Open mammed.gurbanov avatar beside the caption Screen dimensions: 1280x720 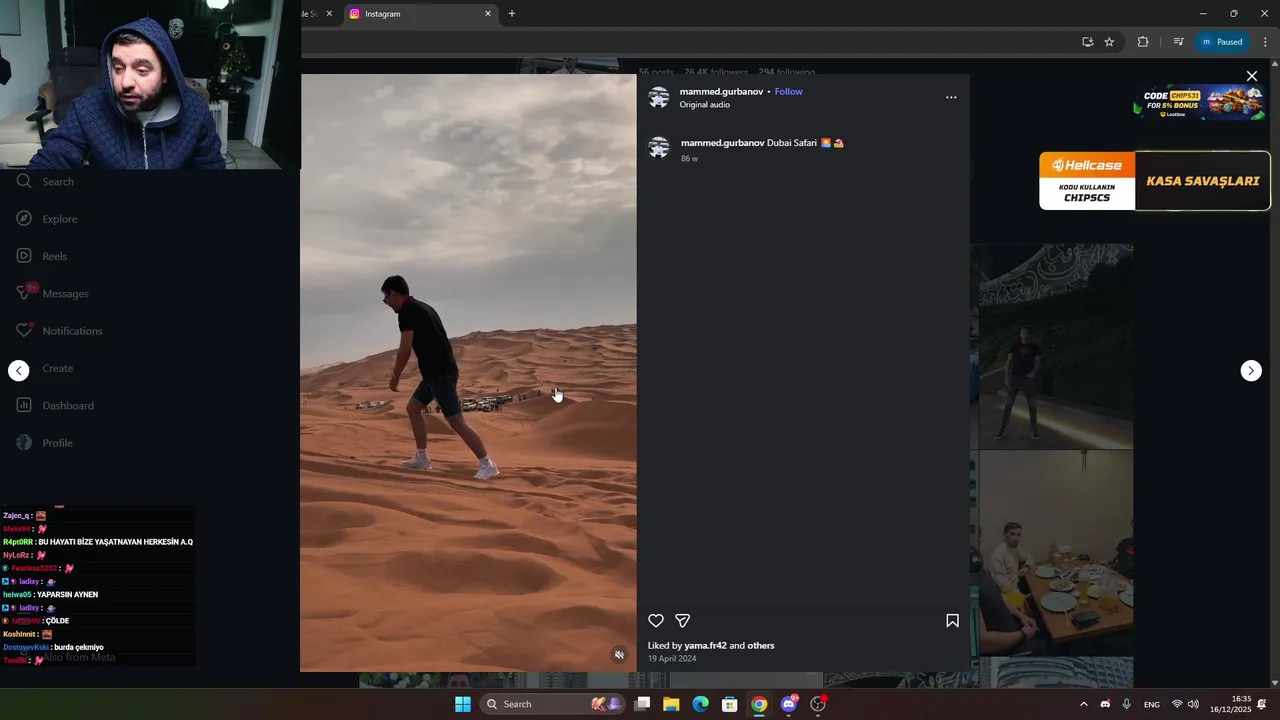click(659, 148)
